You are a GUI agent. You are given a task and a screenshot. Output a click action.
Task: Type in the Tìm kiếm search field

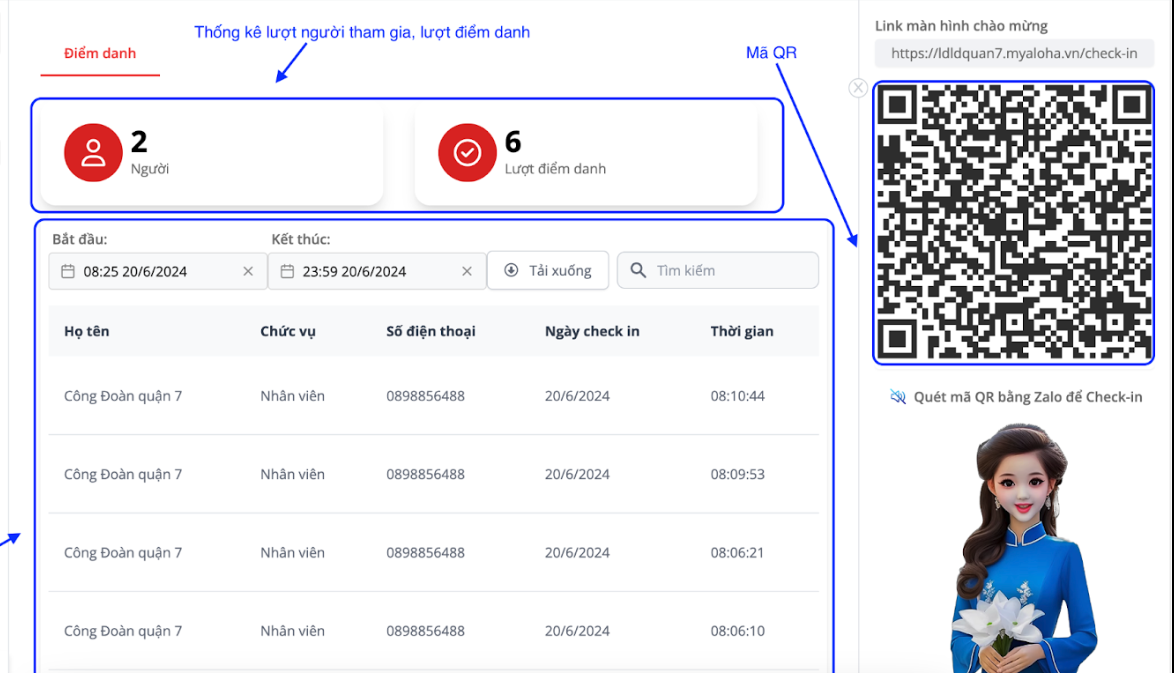730,270
